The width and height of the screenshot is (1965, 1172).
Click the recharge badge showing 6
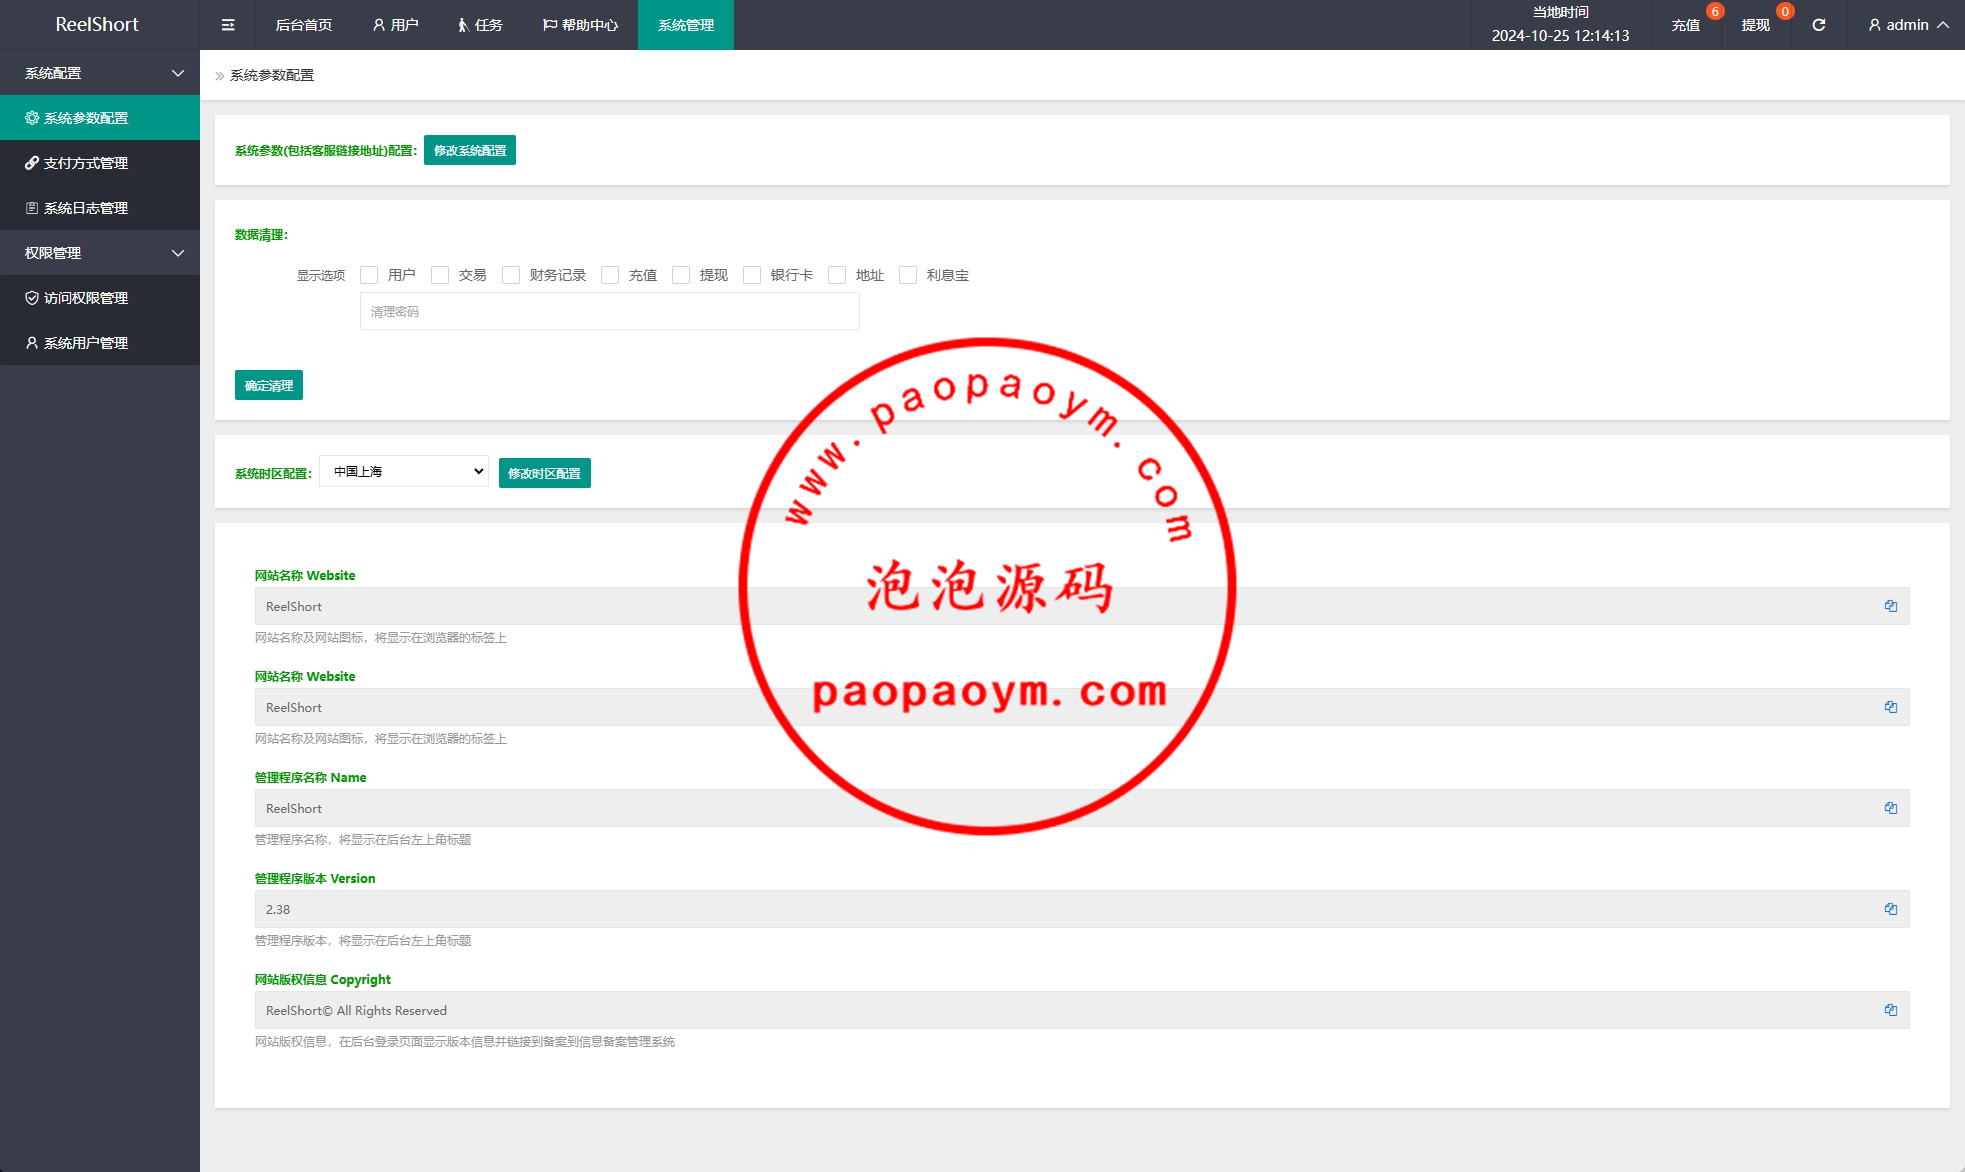pyautogui.click(x=1715, y=12)
